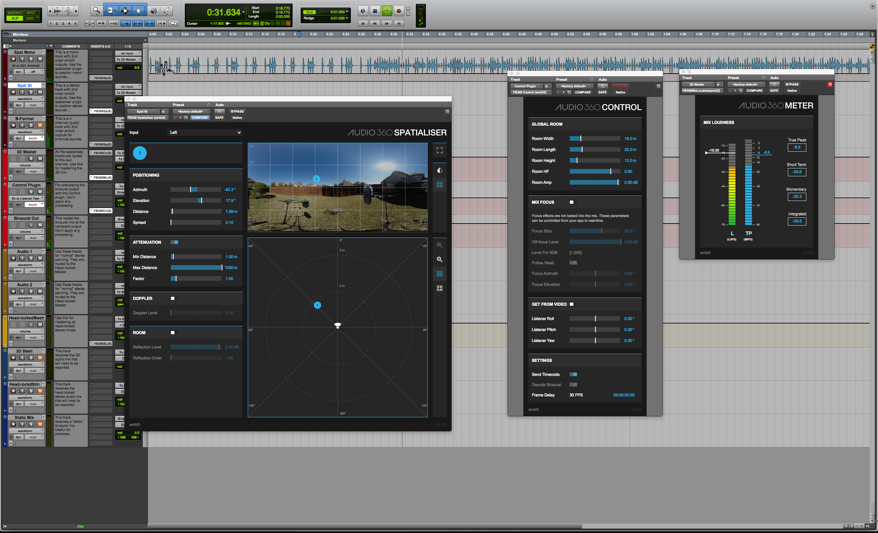Click COMPARE in the Meter plugin header

tap(754, 91)
